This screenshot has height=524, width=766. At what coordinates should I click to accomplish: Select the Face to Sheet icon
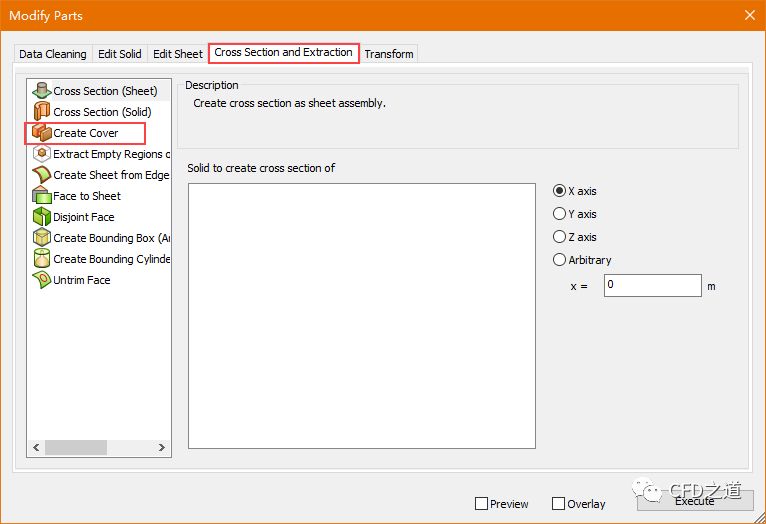coord(41,196)
